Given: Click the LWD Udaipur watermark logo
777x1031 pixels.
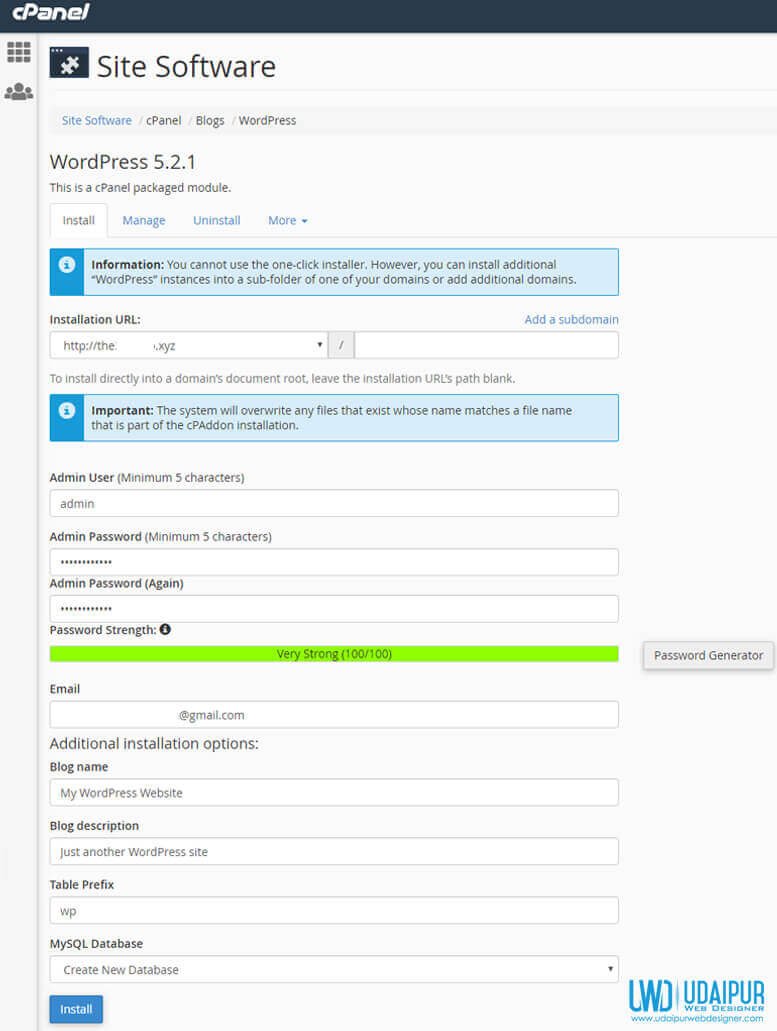Looking at the screenshot, I should (696, 1000).
